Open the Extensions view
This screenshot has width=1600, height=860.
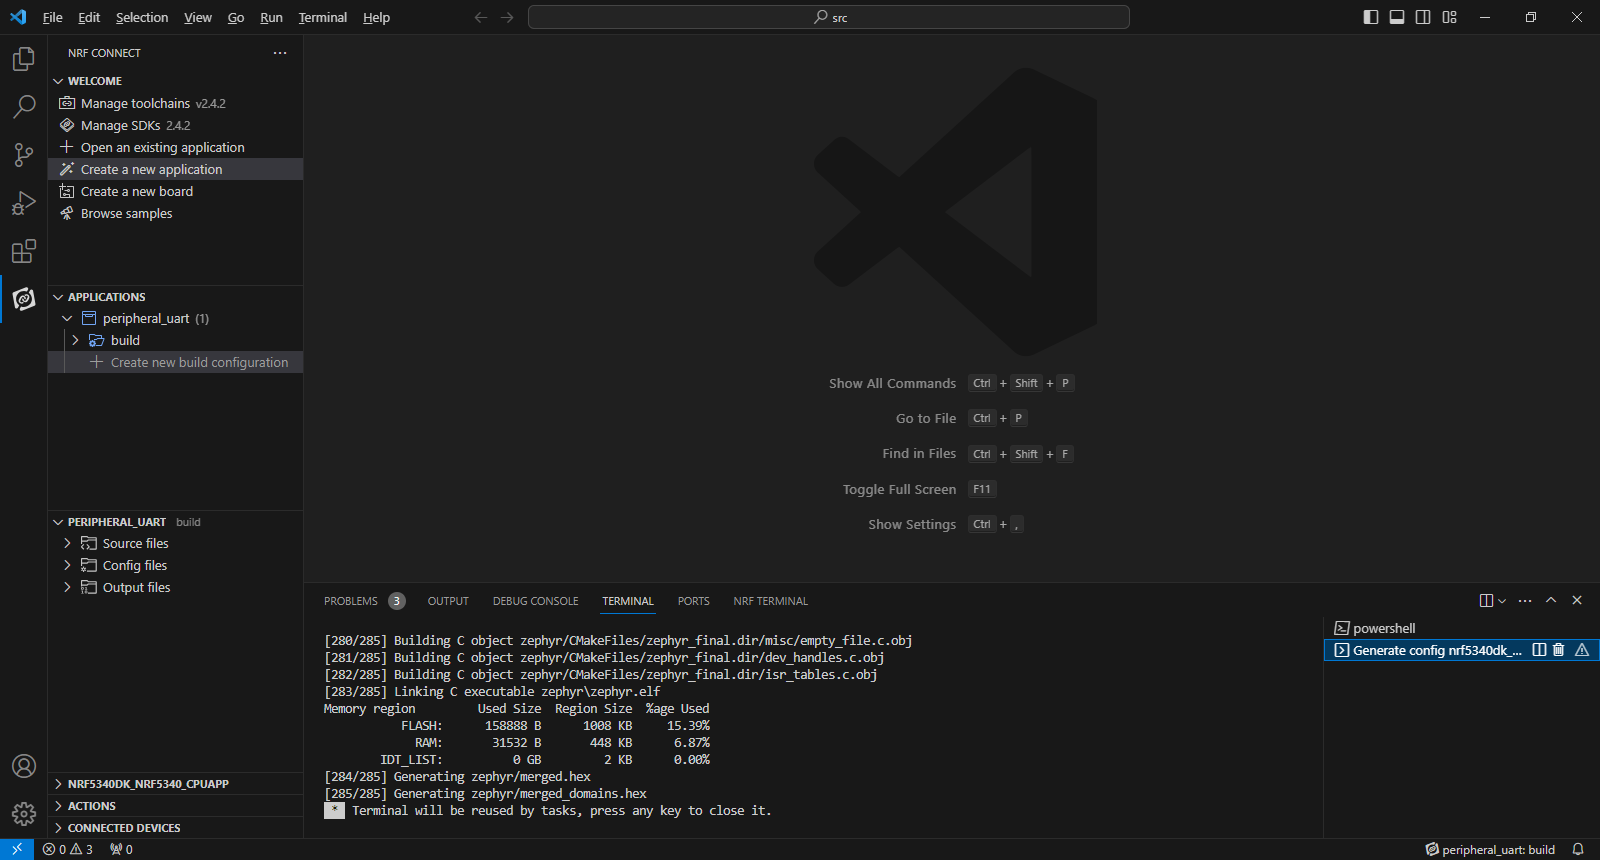point(24,251)
